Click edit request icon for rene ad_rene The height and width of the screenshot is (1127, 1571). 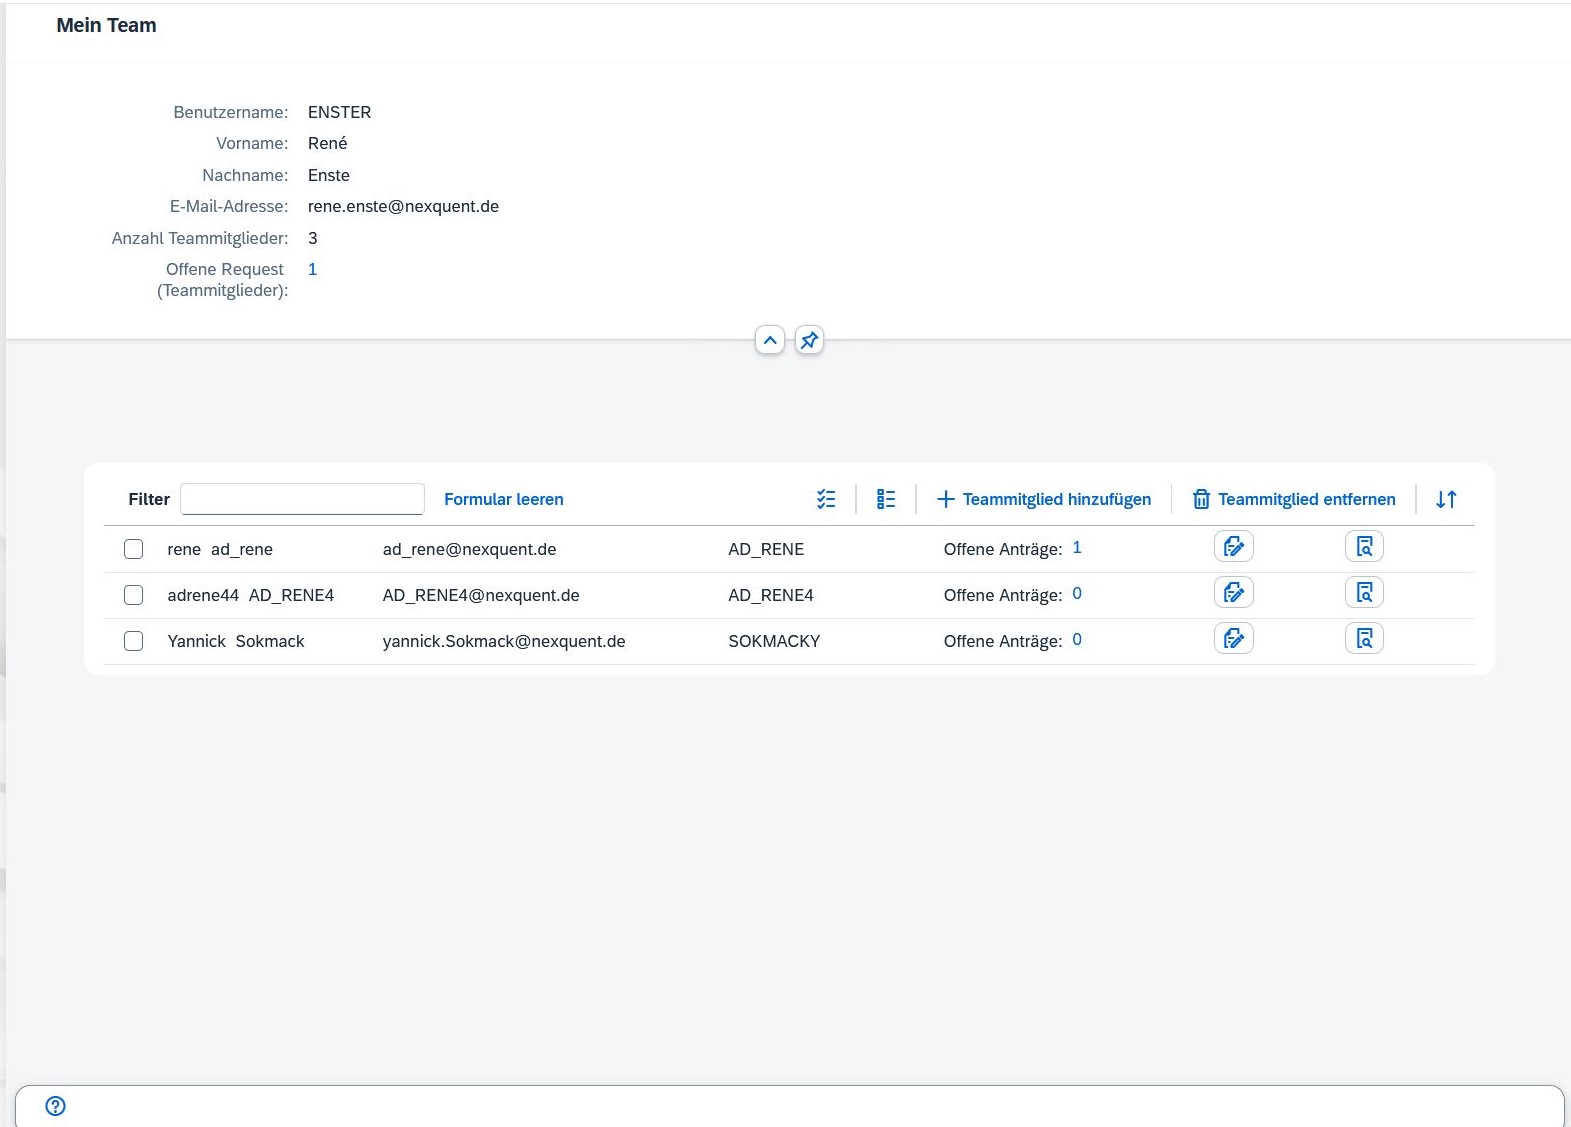[1233, 547]
